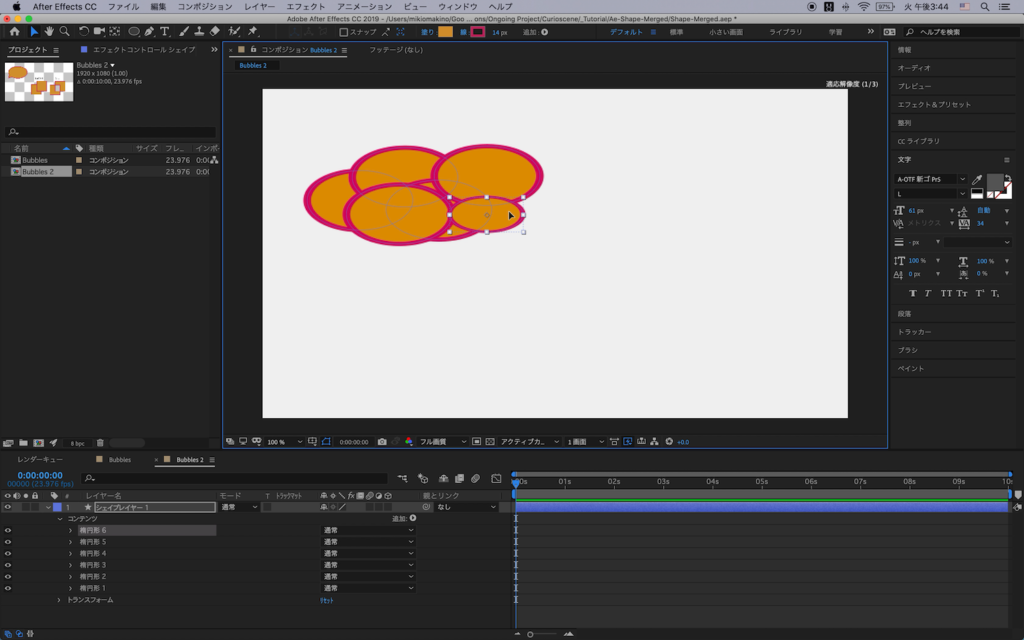Click the 追加 button in コンテンツ row
Screen dimensions: 1024x640
tap(412, 518)
